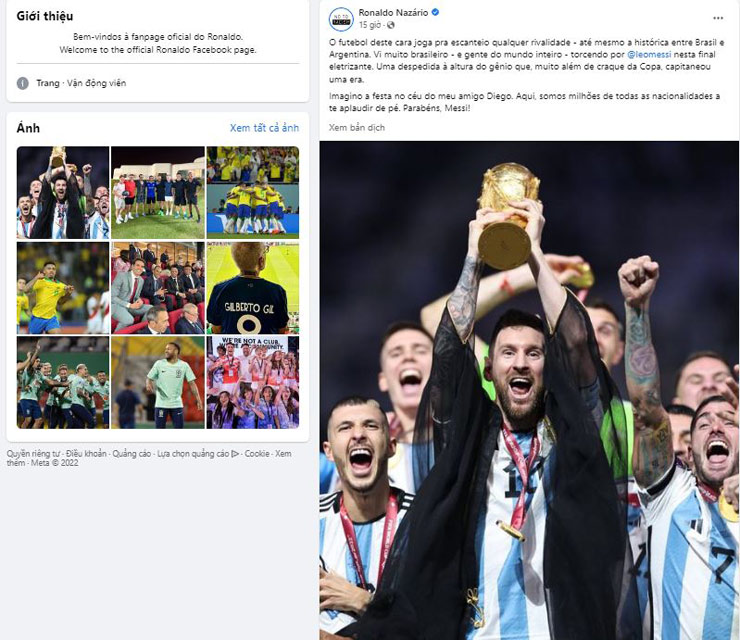Open the large World Cup trophy post image
This screenshot has width=740, height=640.
[529, 390]
